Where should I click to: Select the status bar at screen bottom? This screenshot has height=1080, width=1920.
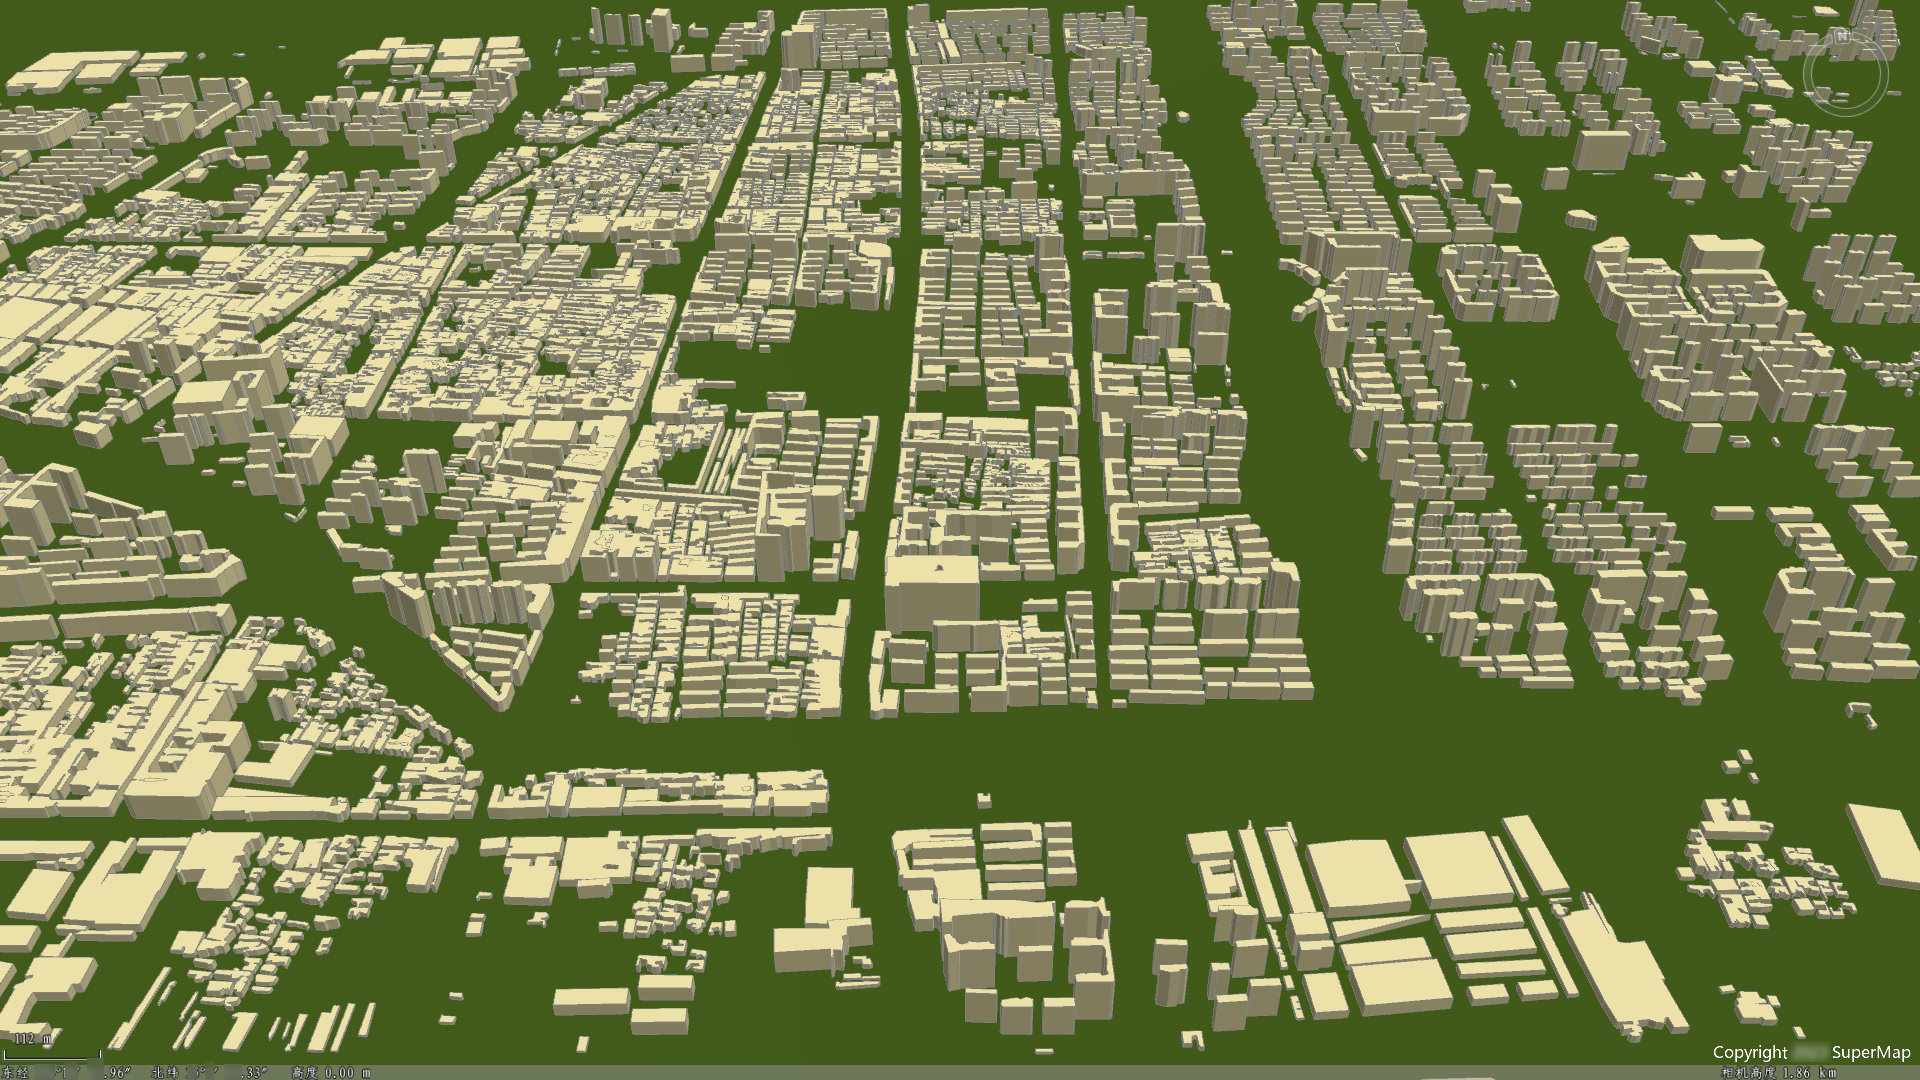(x=960, y=1072)
